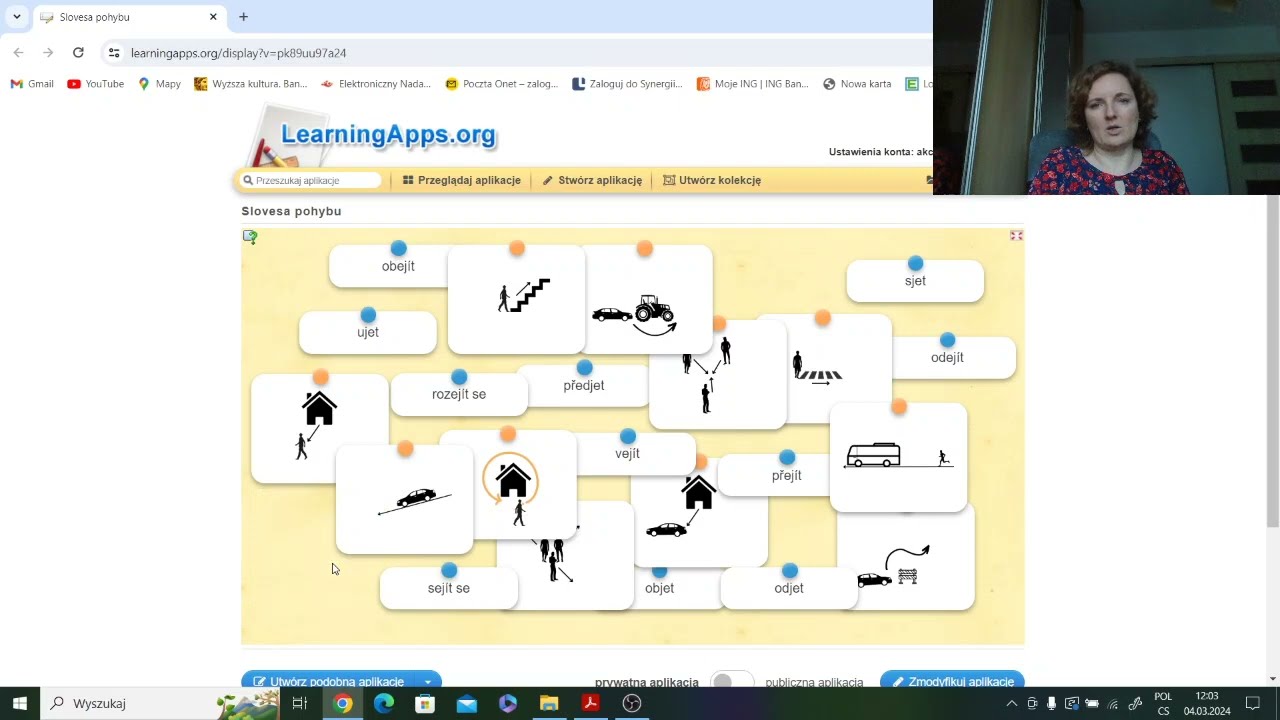This screenshot has height=720, width=1280.
Task: Click the browser address bar
Action: coord(520,53)
